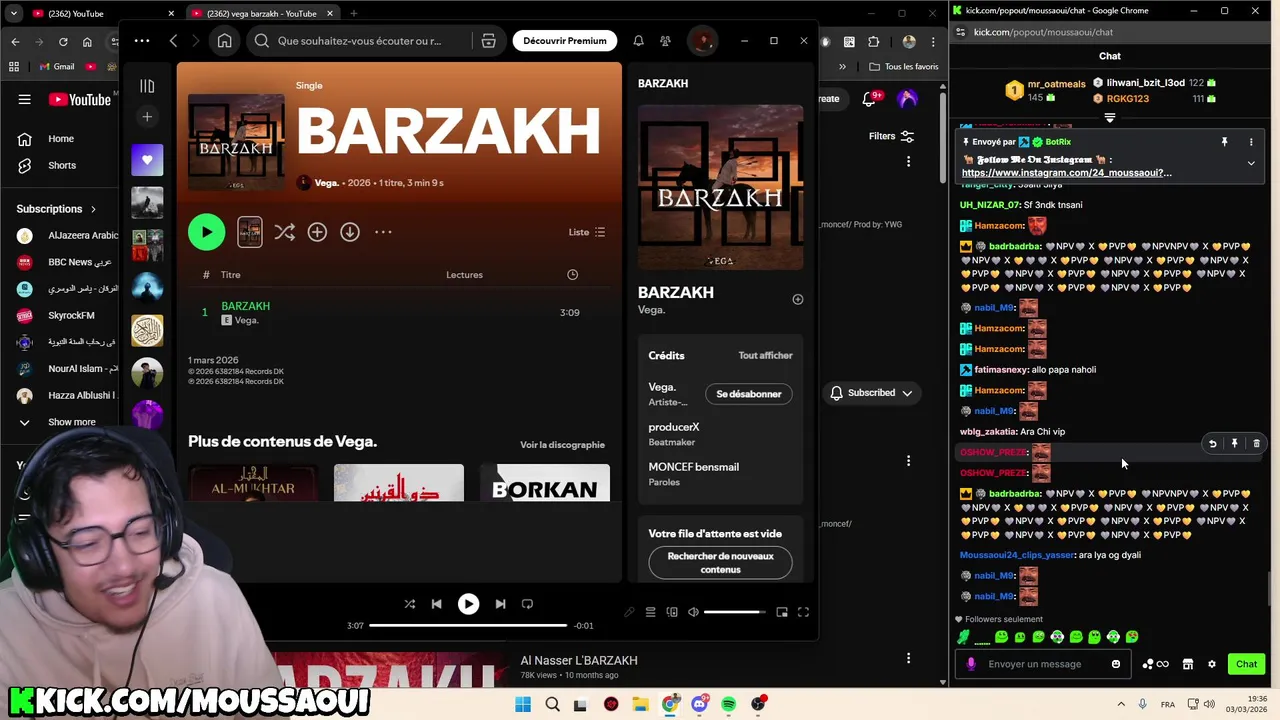
Task: Open Spotify from Windows taskbar
Action: [x=728, y=704]
